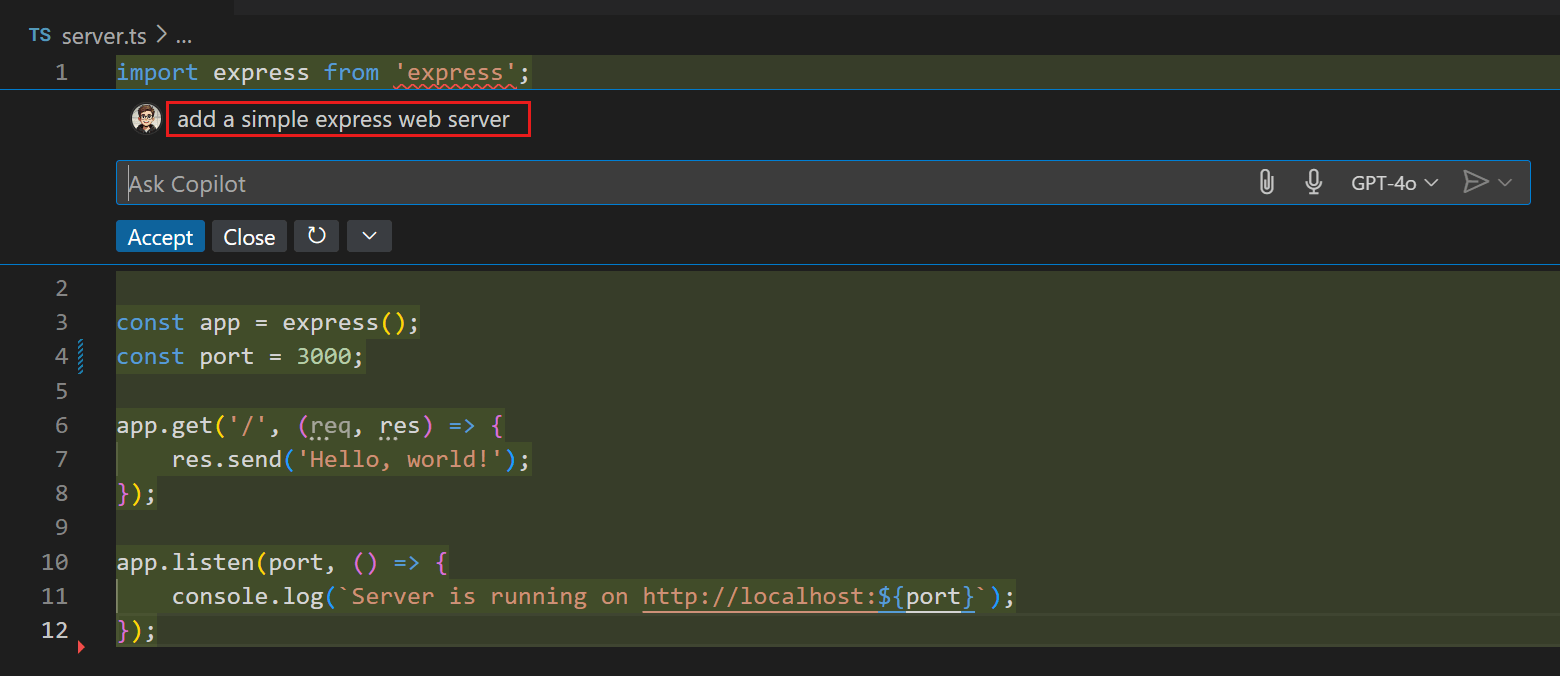
Task: Click the Accept button
Action: (159, 236)
